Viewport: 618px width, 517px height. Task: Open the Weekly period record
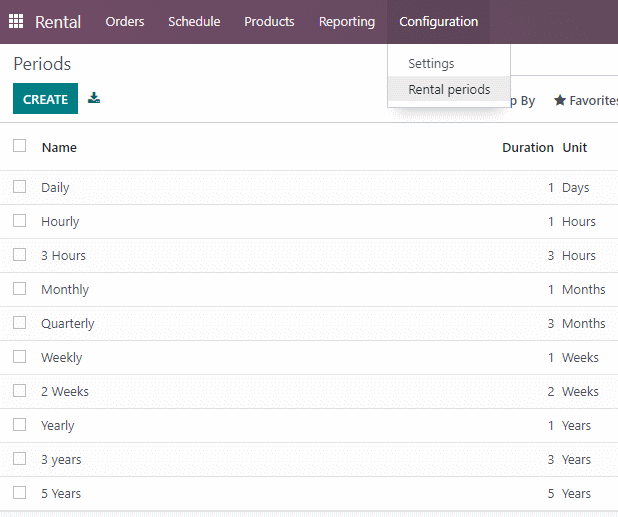click(62, 358)
